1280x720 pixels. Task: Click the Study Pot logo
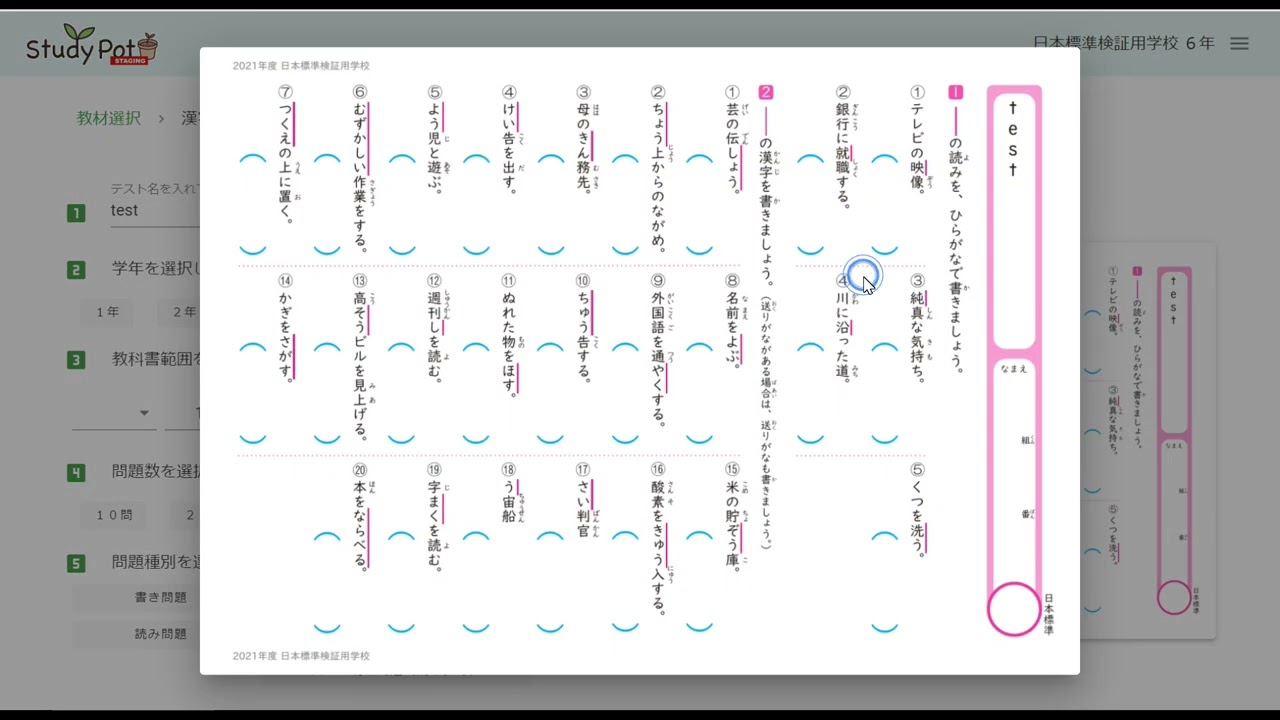92,45
